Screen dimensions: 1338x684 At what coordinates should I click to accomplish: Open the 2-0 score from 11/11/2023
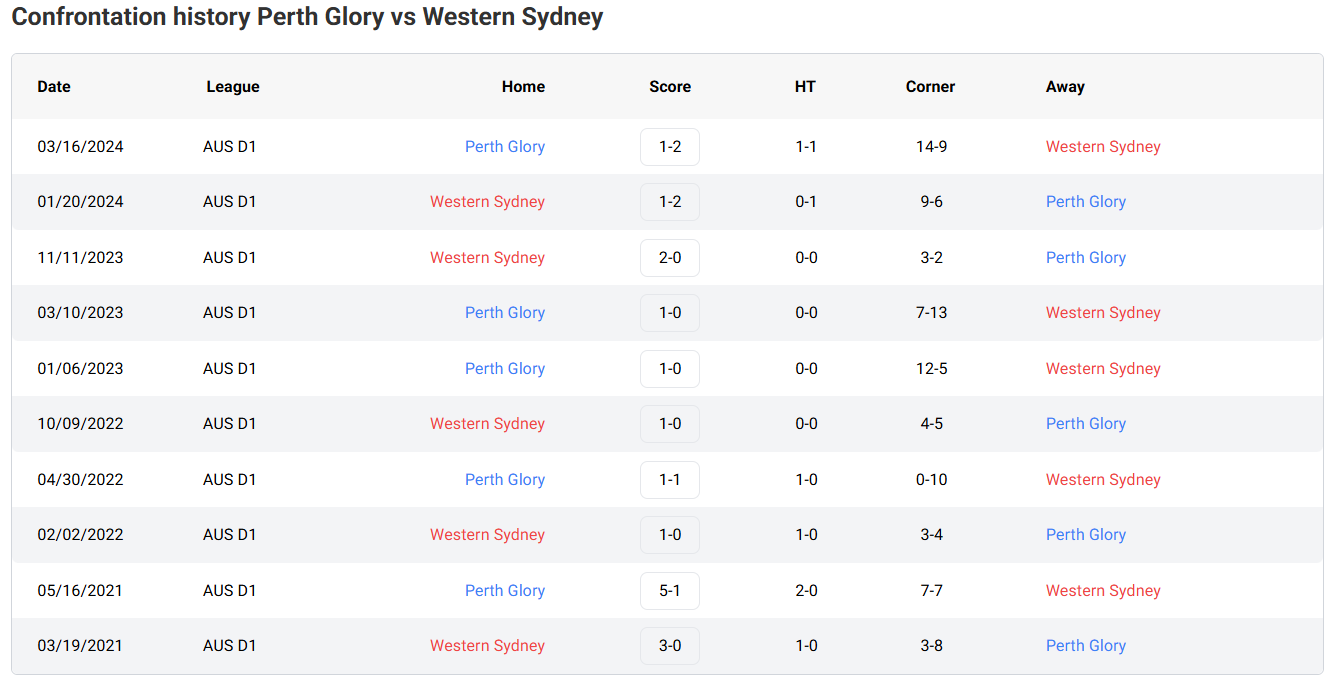point(670,258)
